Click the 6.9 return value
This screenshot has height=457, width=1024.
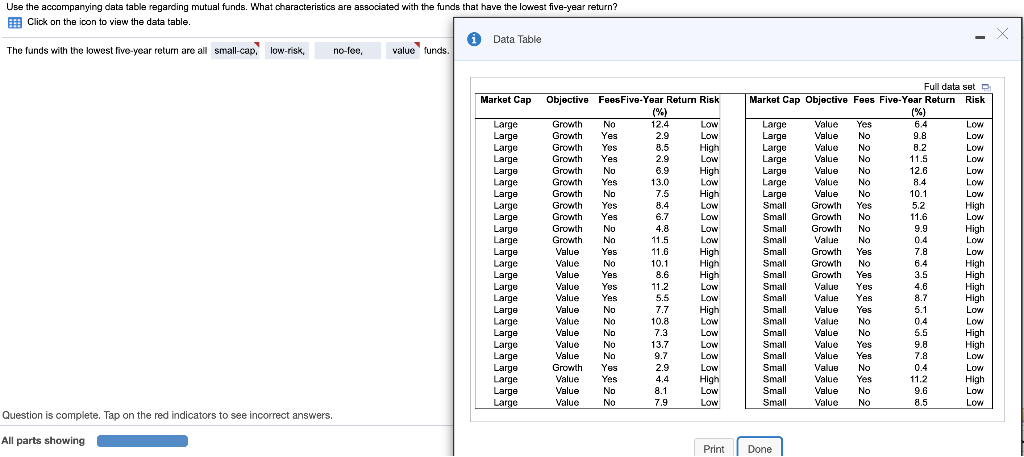pyautogui.click(x=662, y=170)
